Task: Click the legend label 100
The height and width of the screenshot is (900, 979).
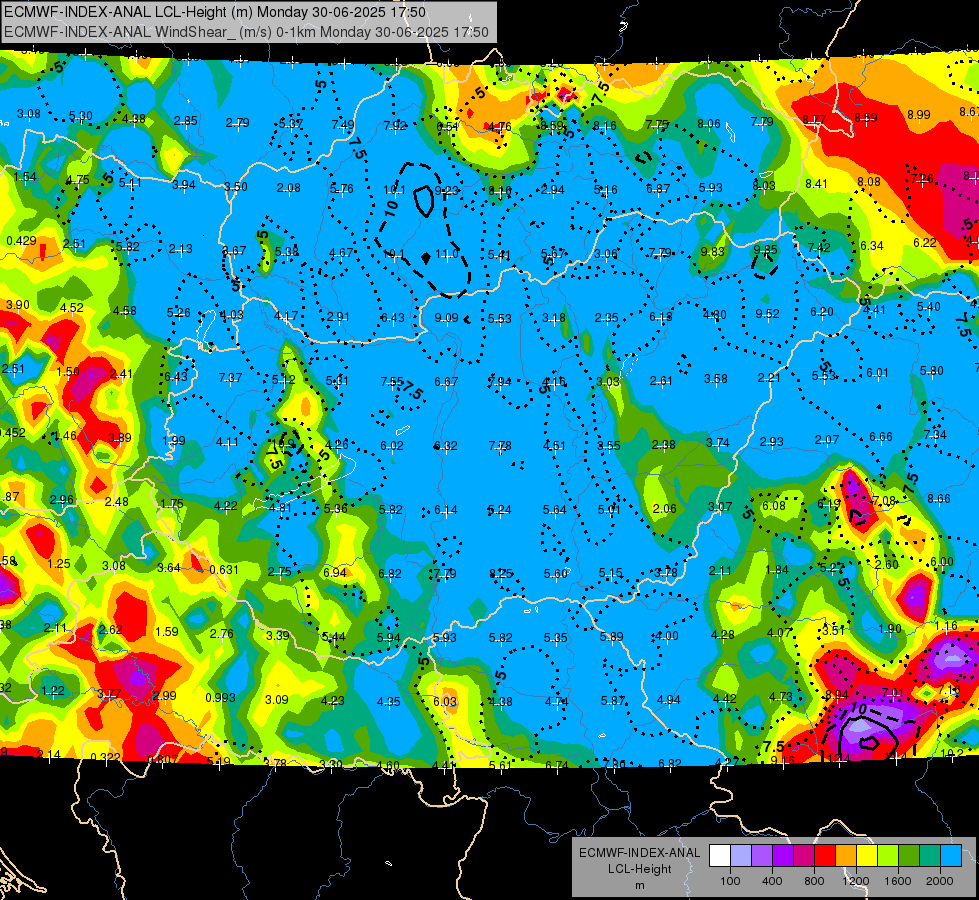Action: click(730, 881)
